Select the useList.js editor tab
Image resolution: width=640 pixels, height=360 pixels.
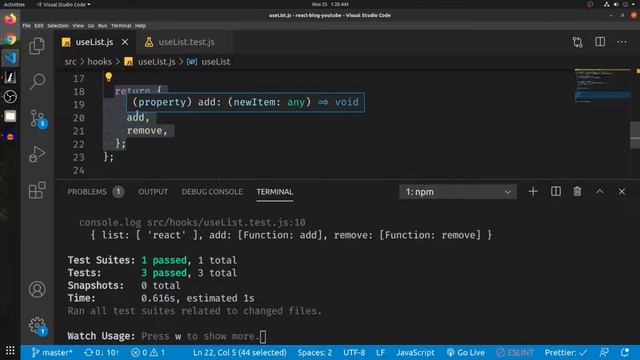click(x=94, y=42)
